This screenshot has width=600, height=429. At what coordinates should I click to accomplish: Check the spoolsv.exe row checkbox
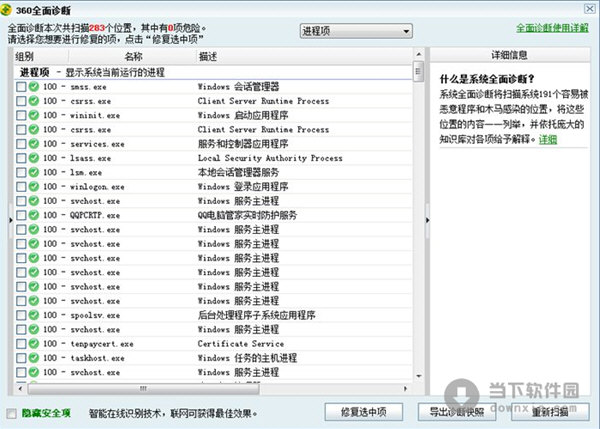tap(21, 315)
